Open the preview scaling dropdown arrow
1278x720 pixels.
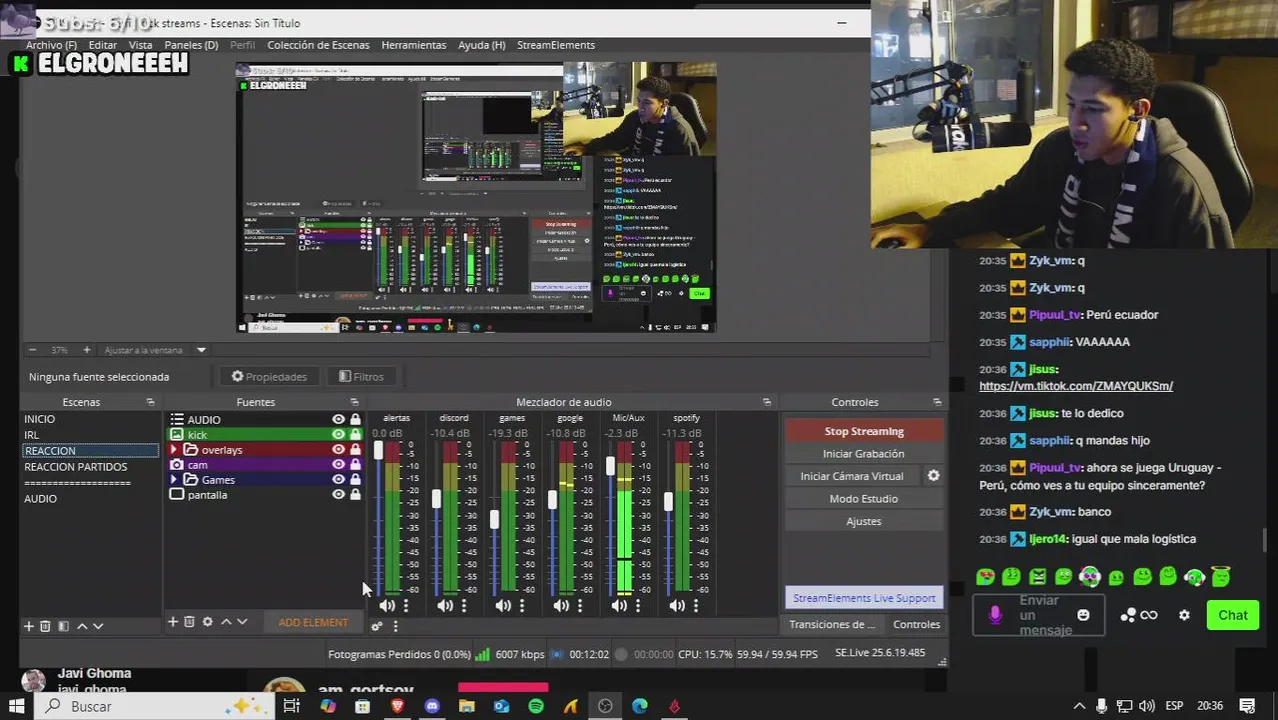pyautogui.click(x=201, y=350)
